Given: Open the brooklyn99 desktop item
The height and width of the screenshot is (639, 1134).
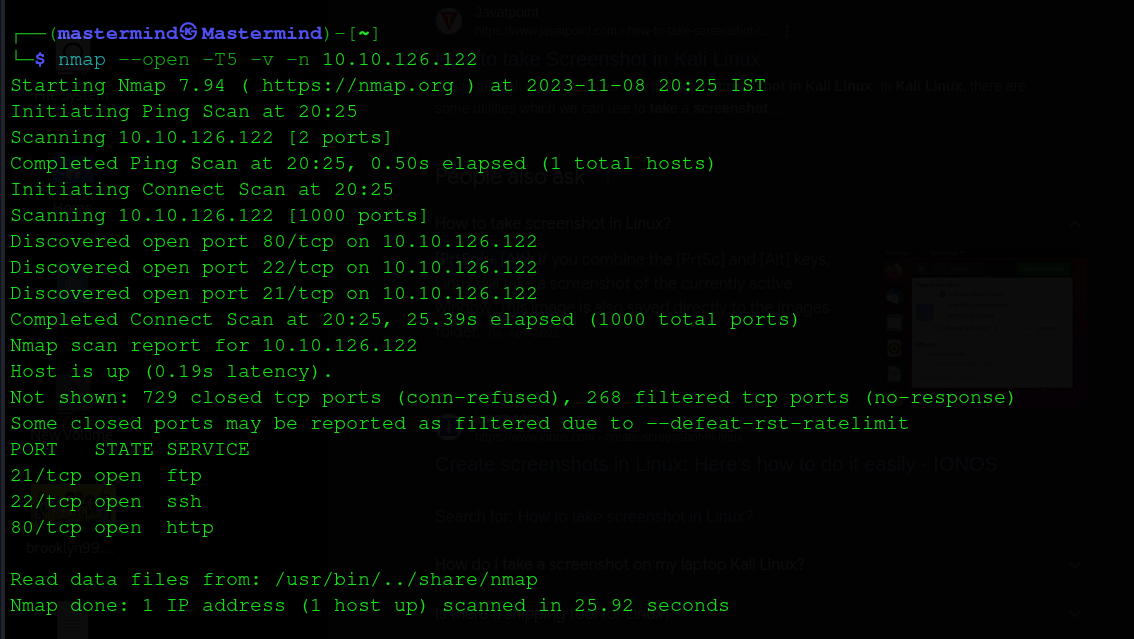Looking at the screenshot, I should 70,520.
